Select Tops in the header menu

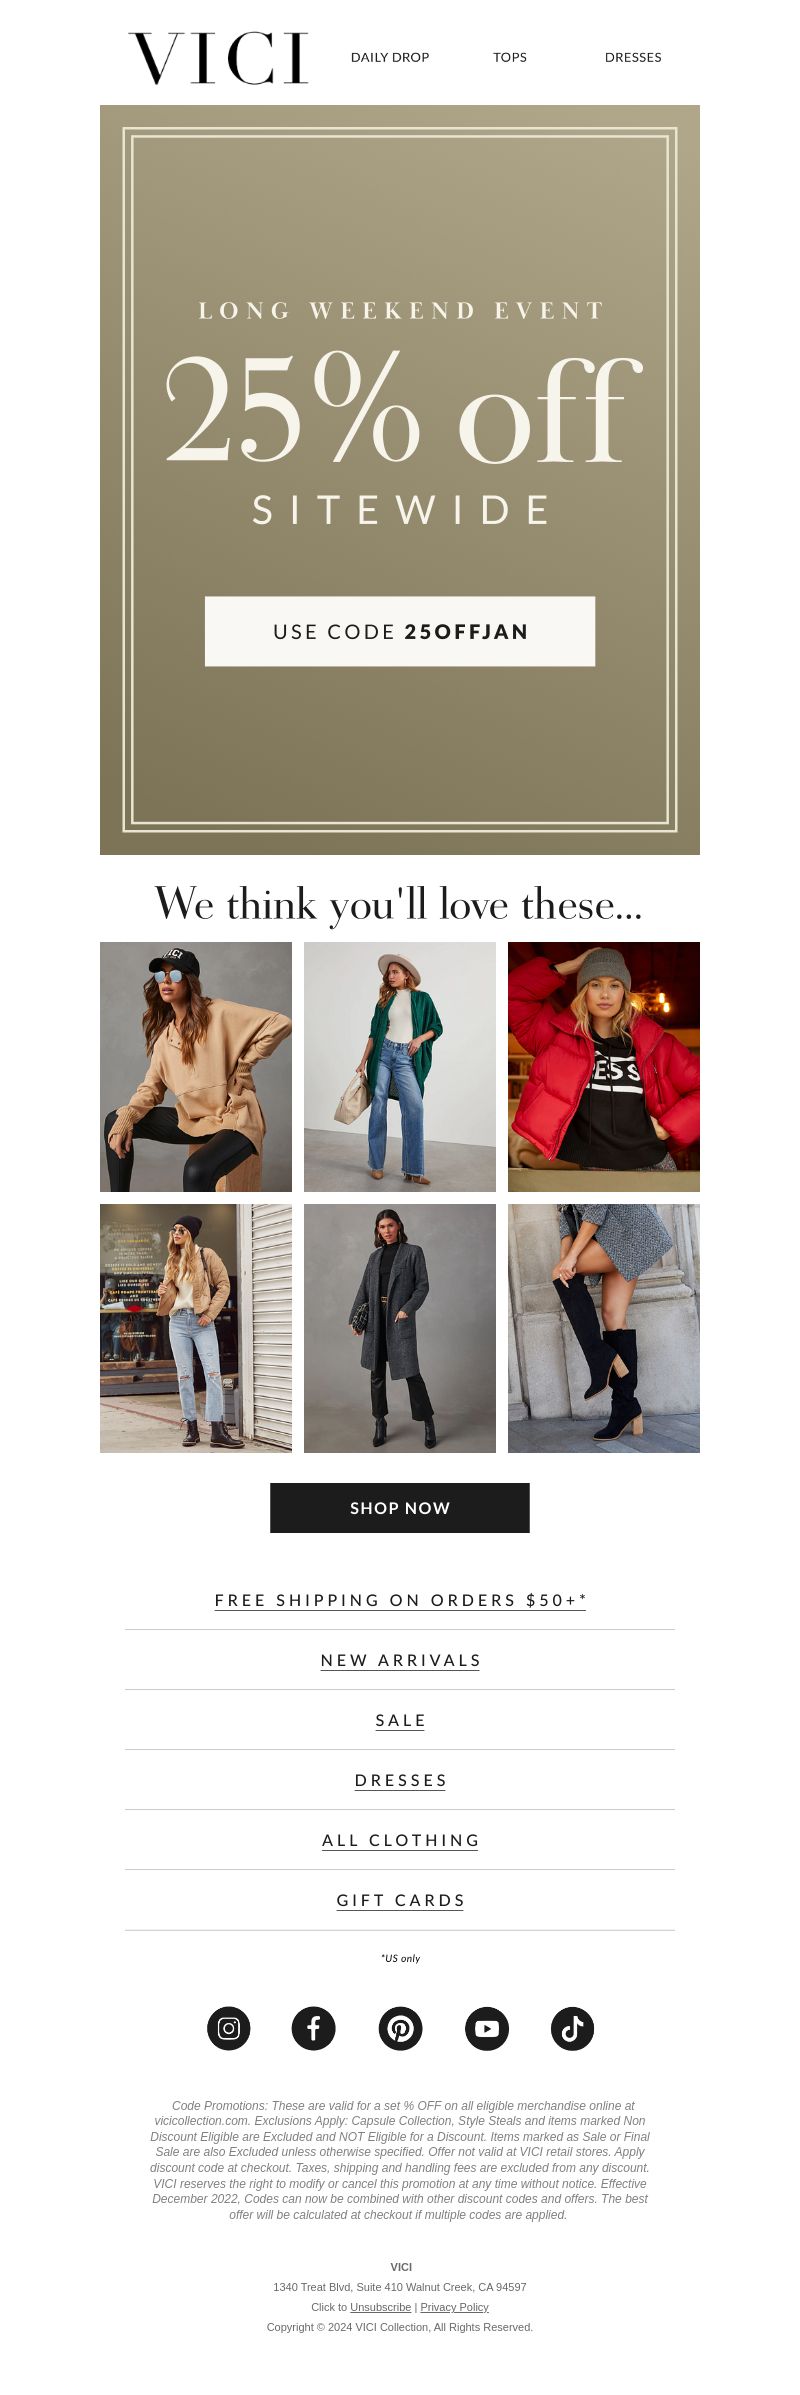pos(510,57)
